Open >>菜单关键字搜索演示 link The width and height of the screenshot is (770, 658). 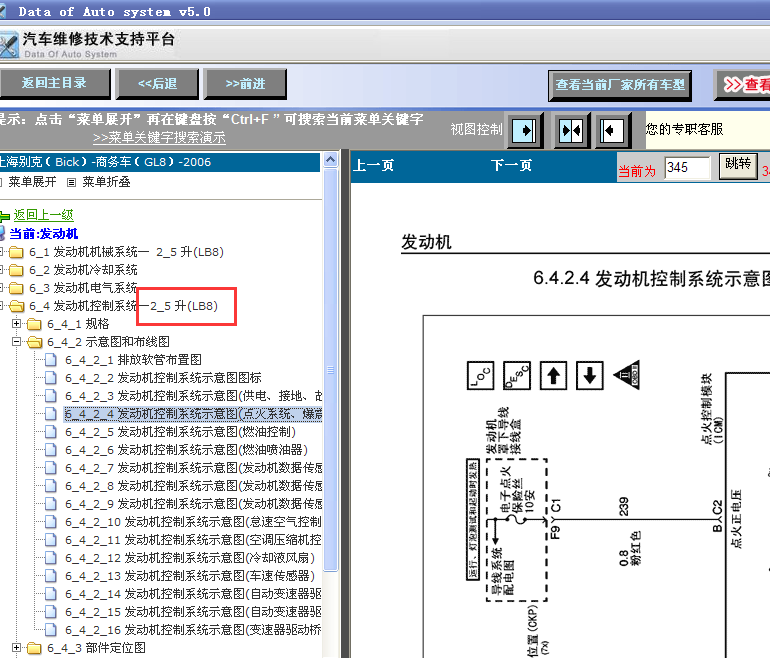coord(159,137)
